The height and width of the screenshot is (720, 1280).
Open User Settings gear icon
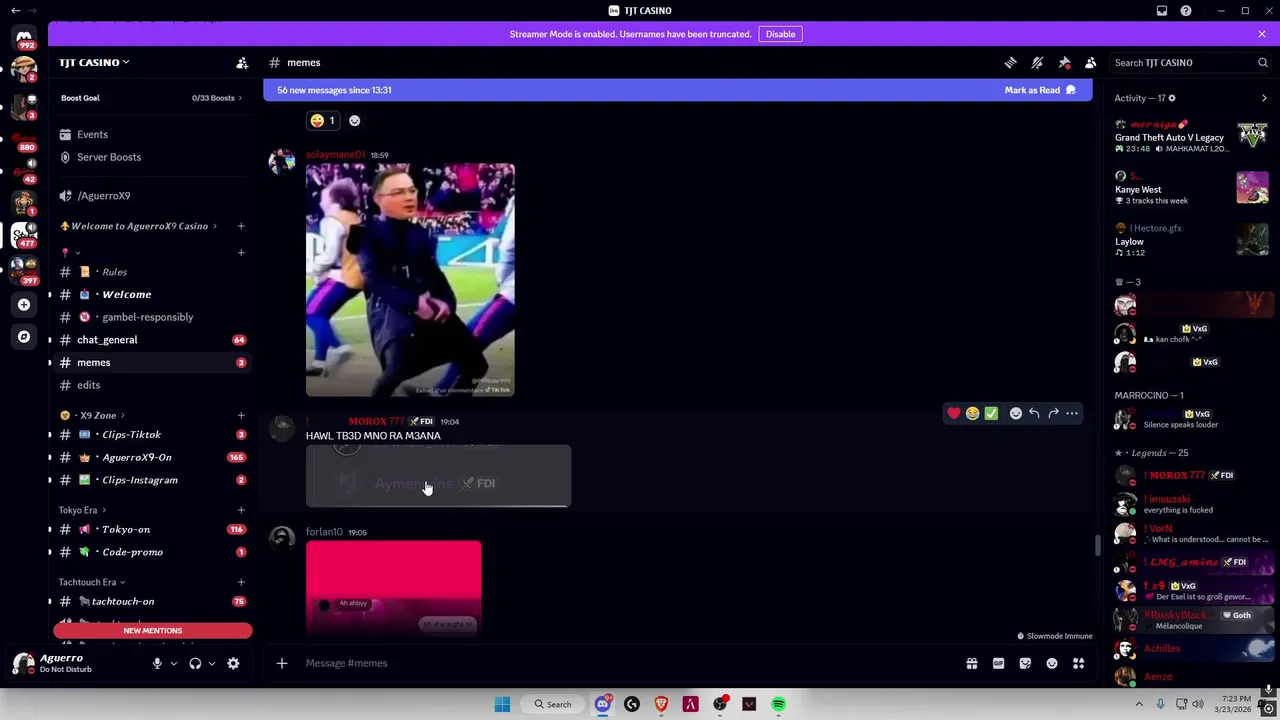(233, 663)
